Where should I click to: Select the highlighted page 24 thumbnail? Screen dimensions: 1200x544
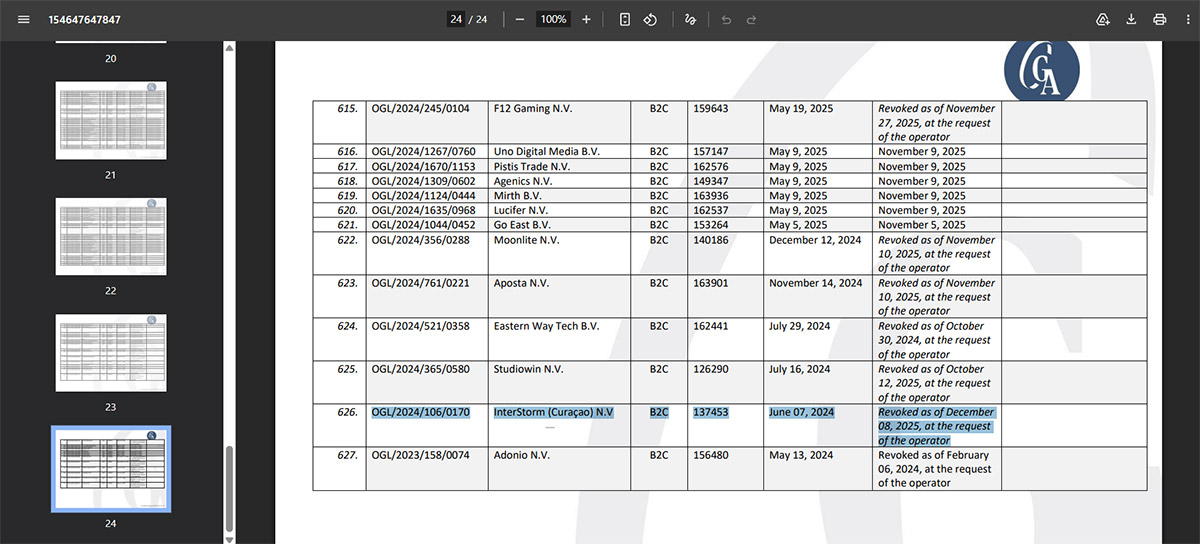tap(111, 469)
